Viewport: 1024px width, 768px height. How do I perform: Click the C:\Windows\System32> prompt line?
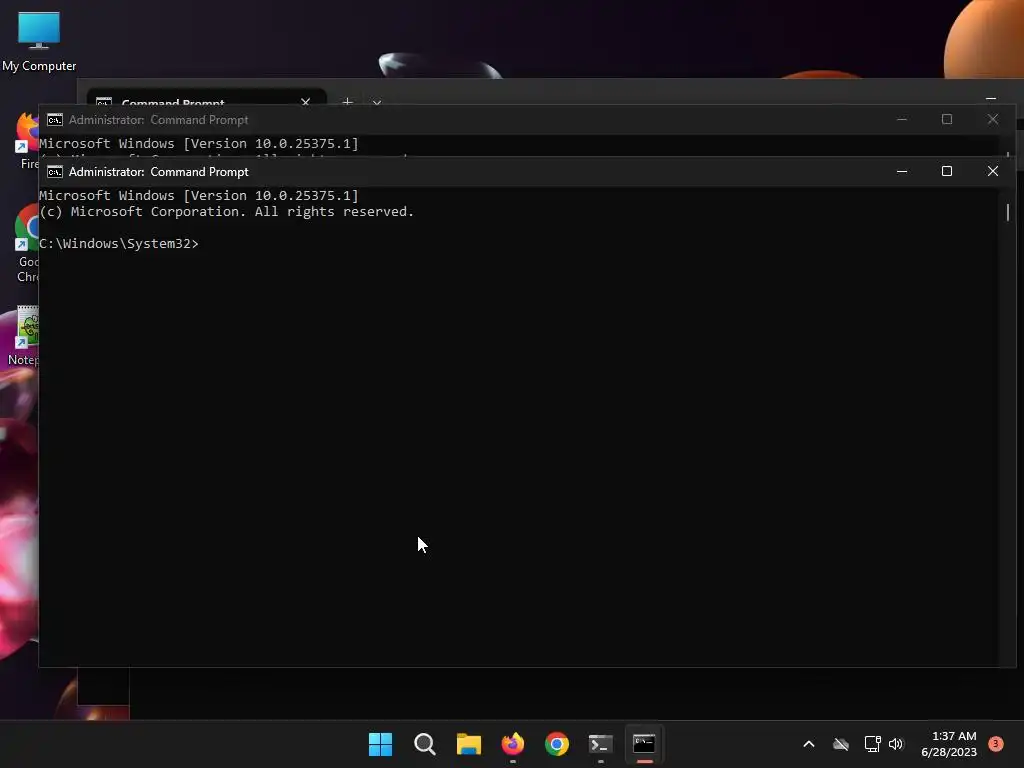[x=119, y=244]
